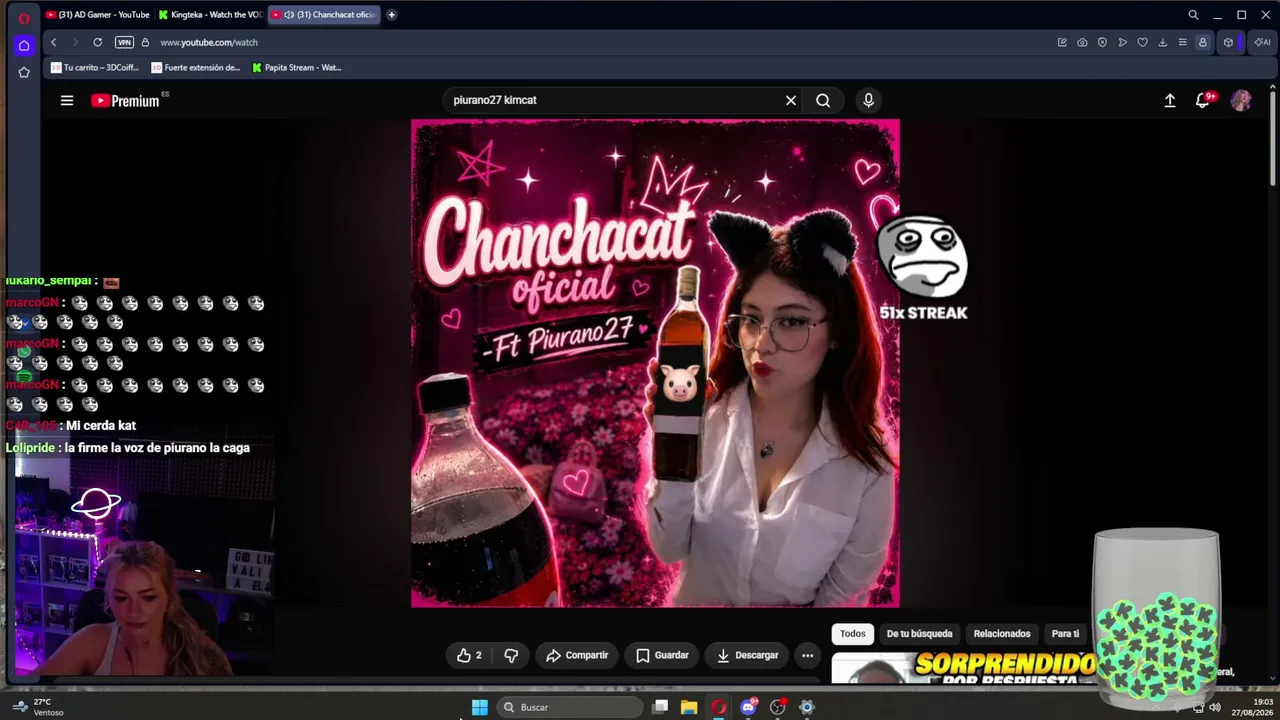
Task: Take a snapshot with the camera icon
Action: click(1082, 42)
